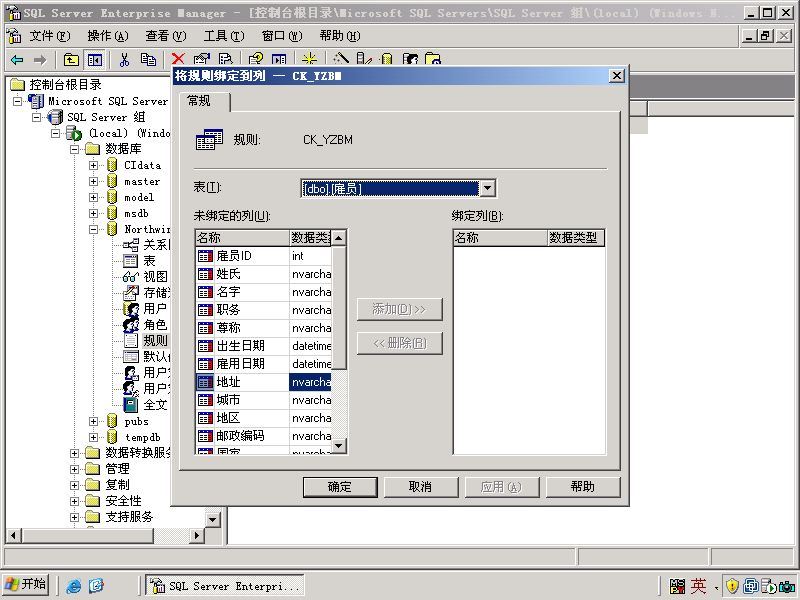Click the red X Delete icon
Viewport: 800px width, 600px height.
tap(178, 59)
